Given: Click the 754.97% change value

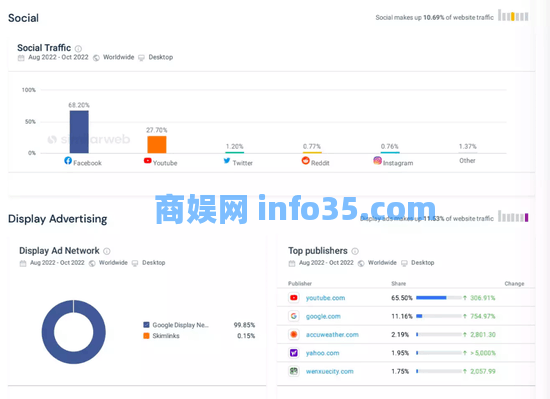Looking at the screenshot, I should (483, 316).
